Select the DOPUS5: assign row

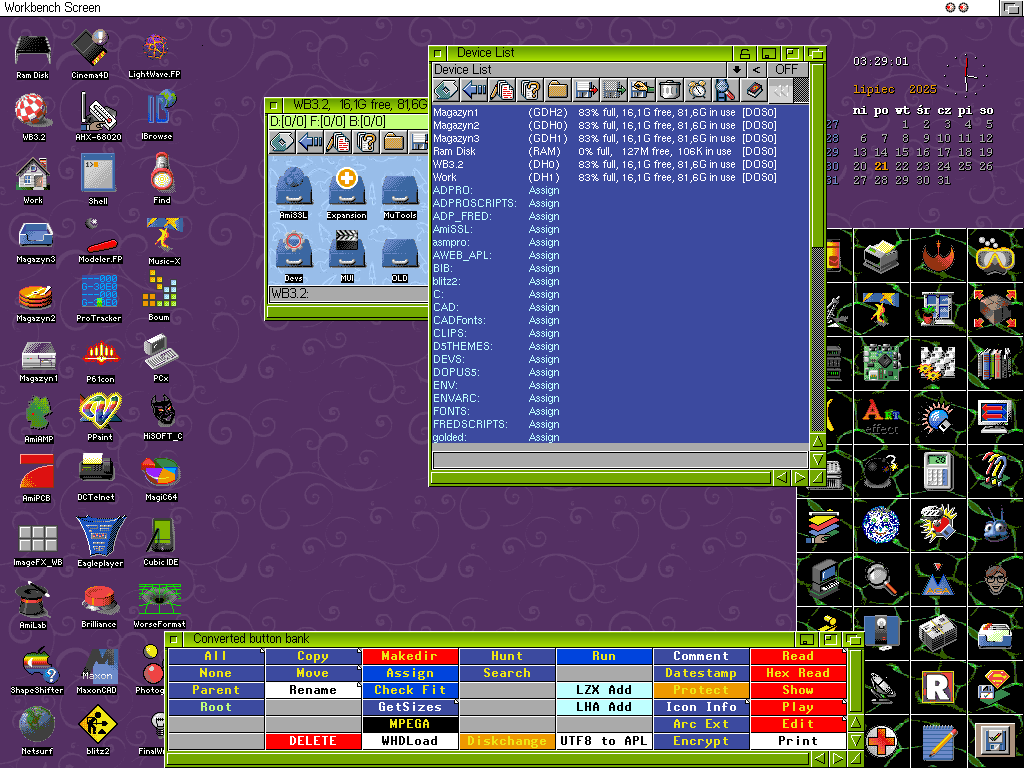[x=620, y=372]
